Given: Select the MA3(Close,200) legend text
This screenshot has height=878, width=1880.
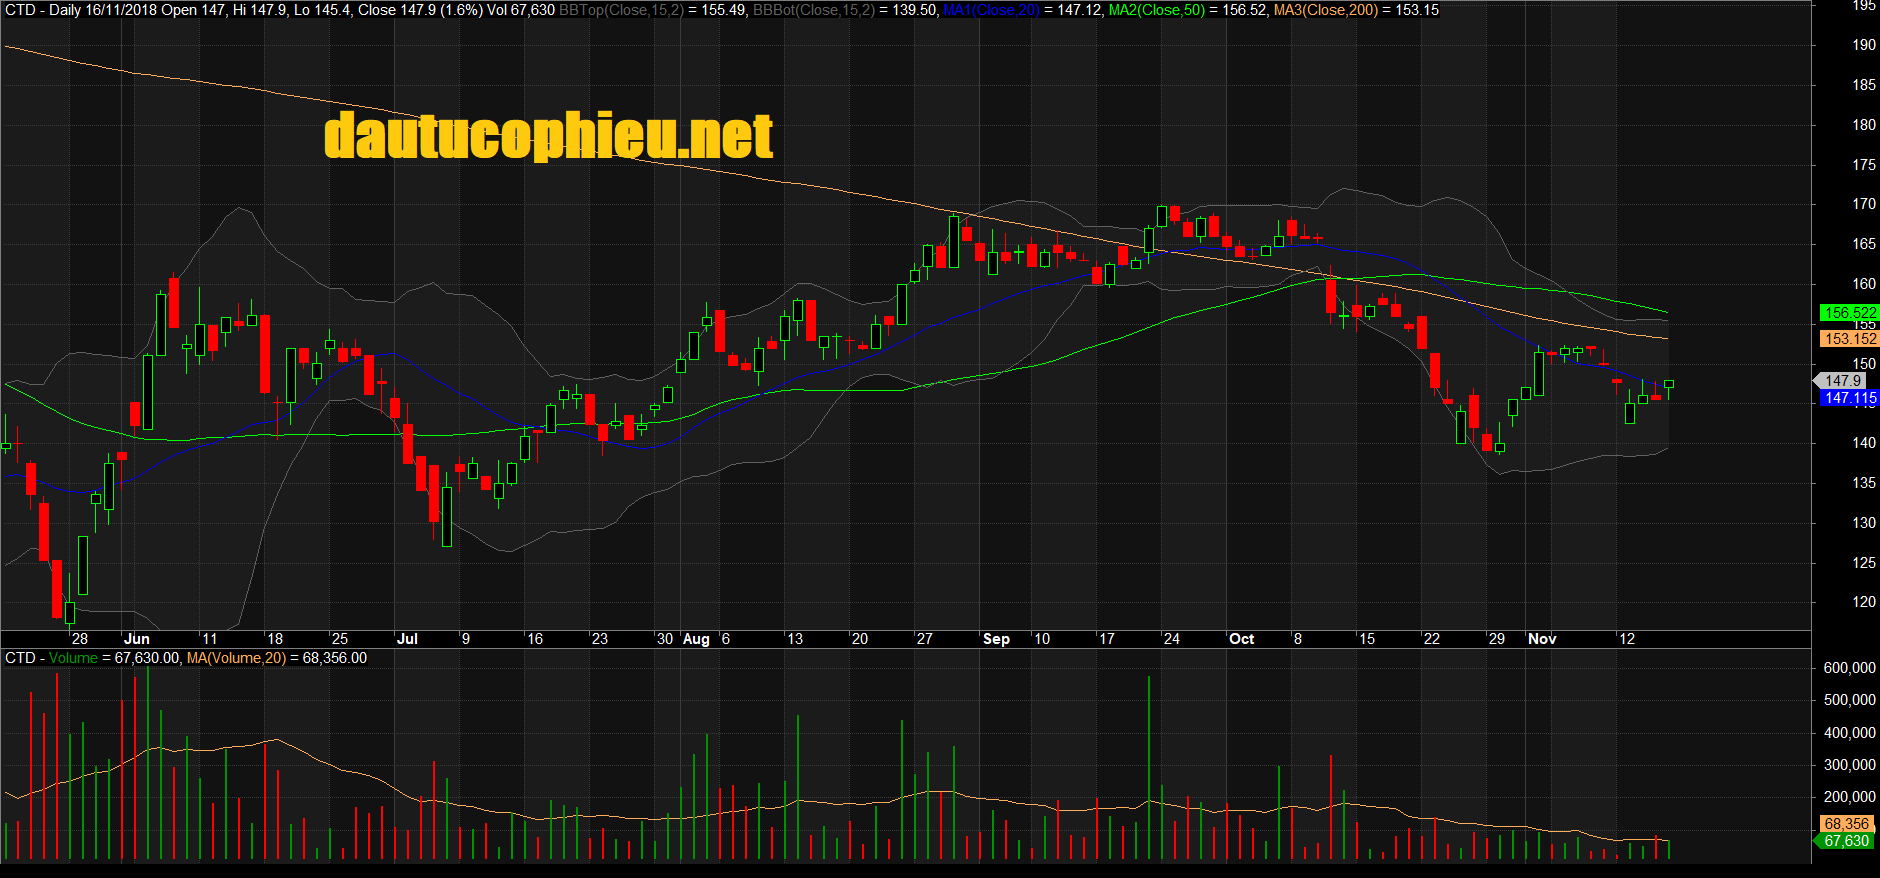Looking at the screenshot, I should pos(1326,10).
